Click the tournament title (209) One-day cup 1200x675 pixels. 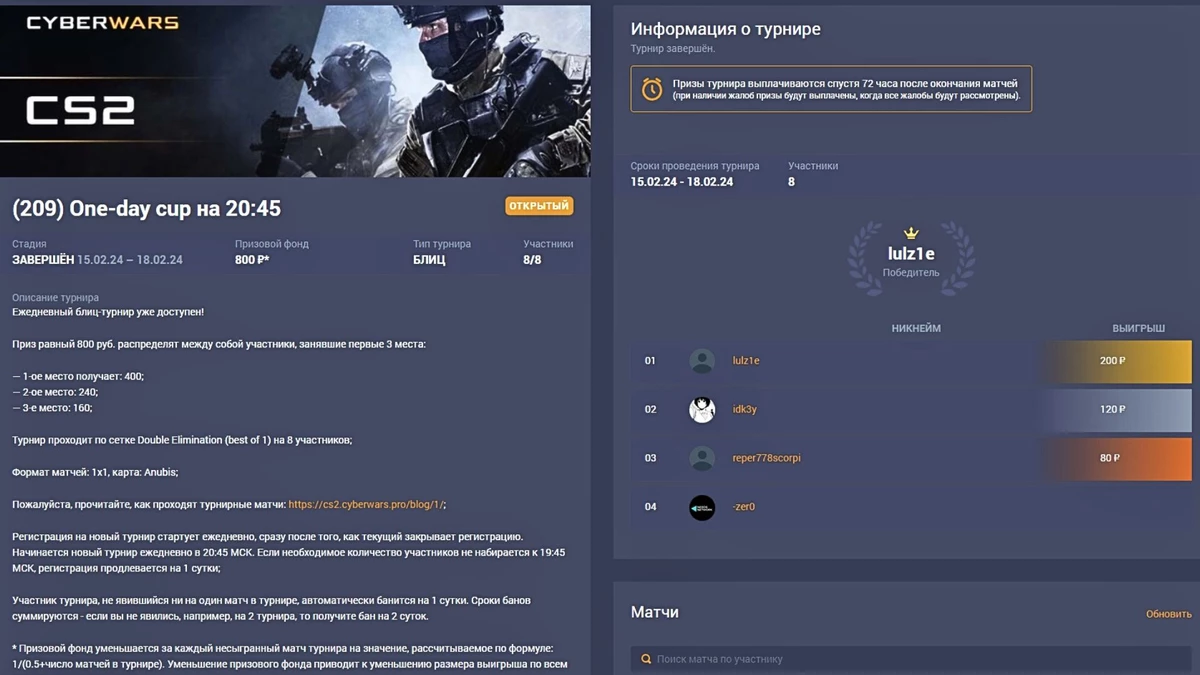146,208
